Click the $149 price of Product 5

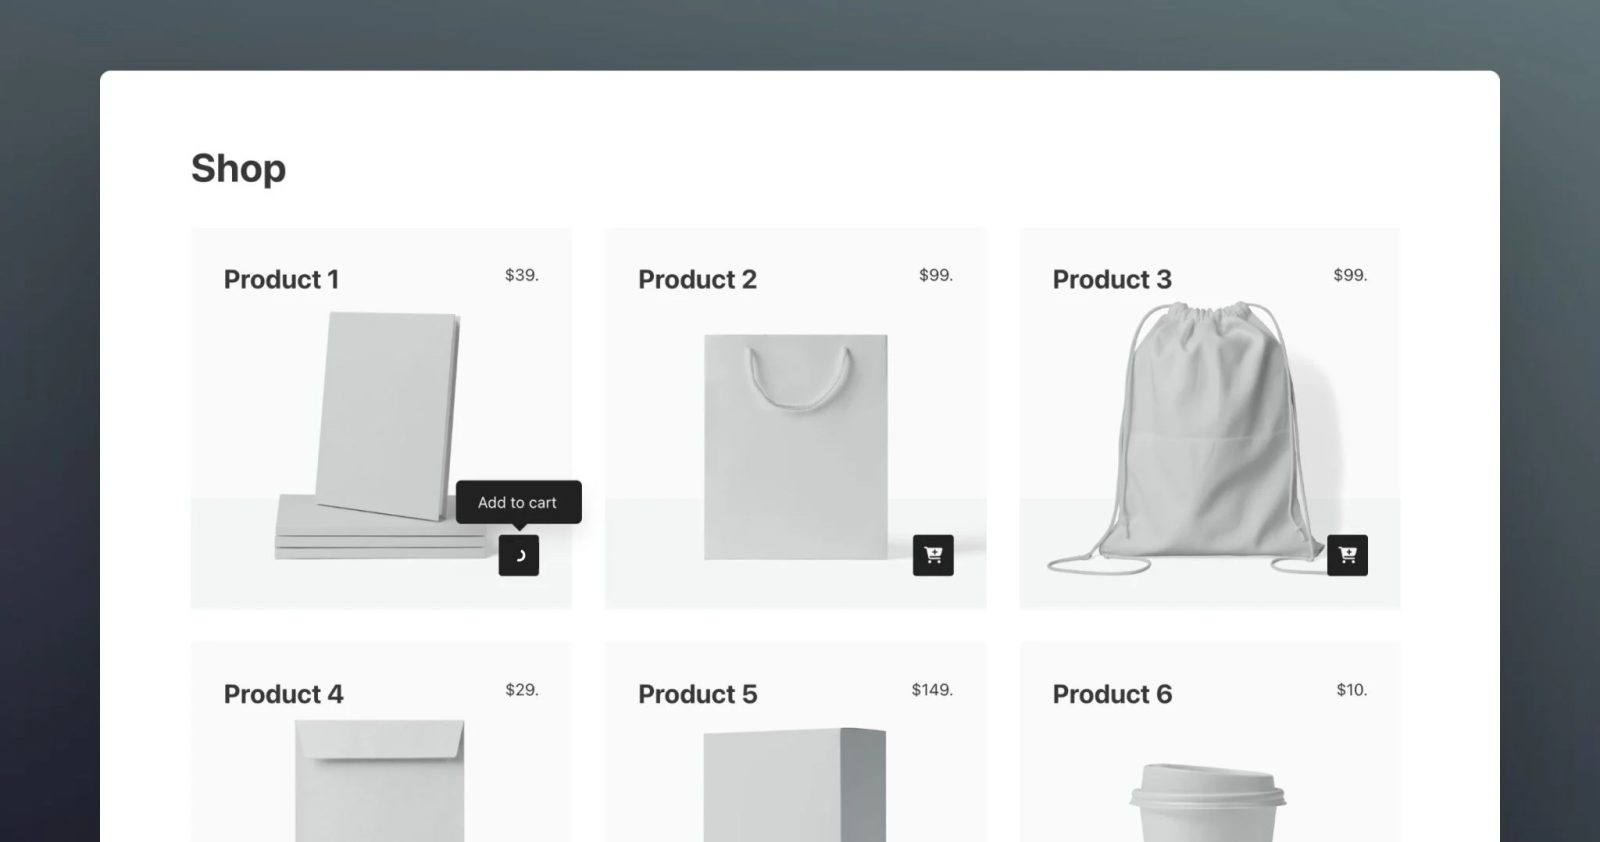tap(932, 690)
